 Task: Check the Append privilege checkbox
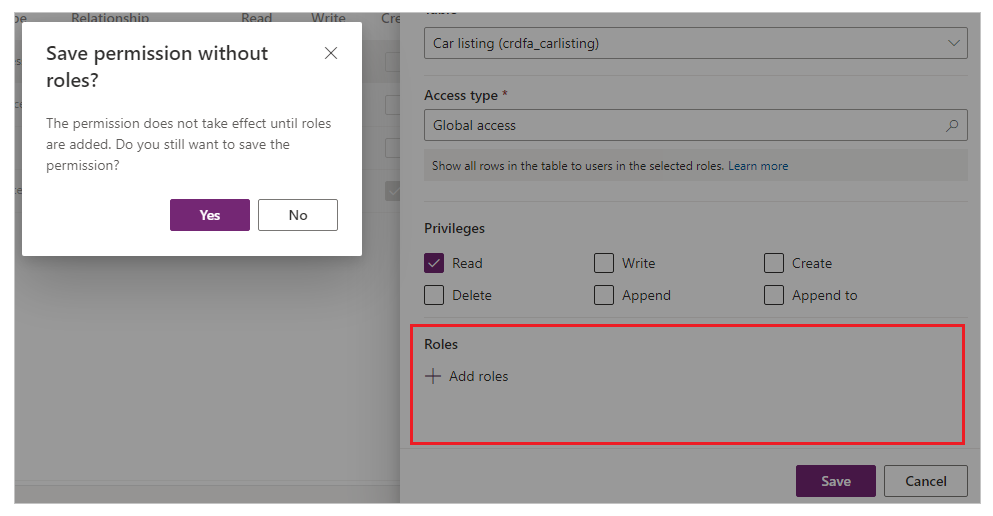coord(604,296)
